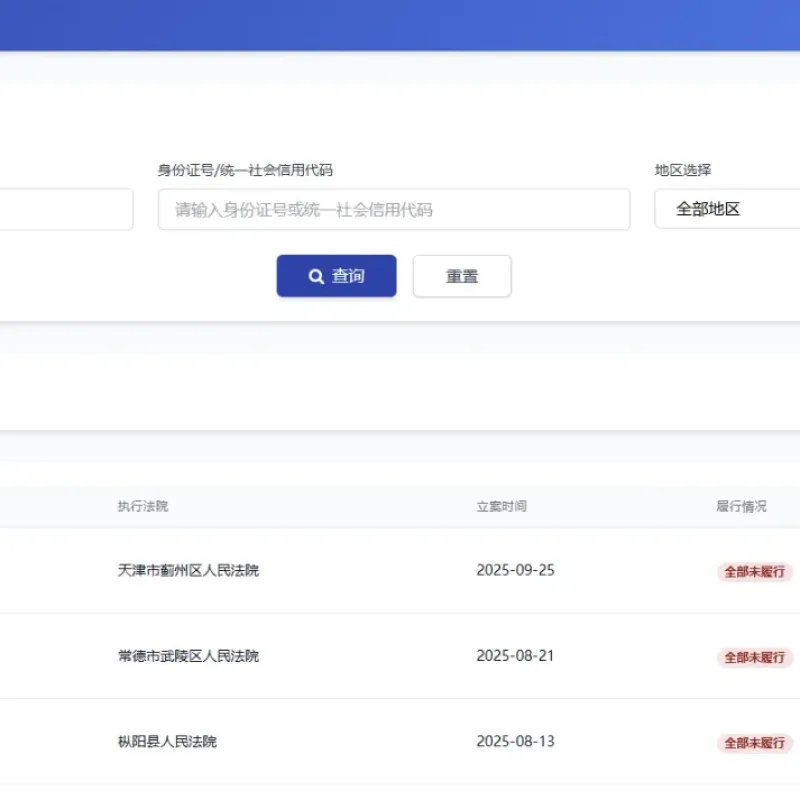Image resolution: width=800 pixels, height=800 pixels.
Task: Click 全部未履行 tag in 2025-08-13 row
Action: (x=755, y=743)
